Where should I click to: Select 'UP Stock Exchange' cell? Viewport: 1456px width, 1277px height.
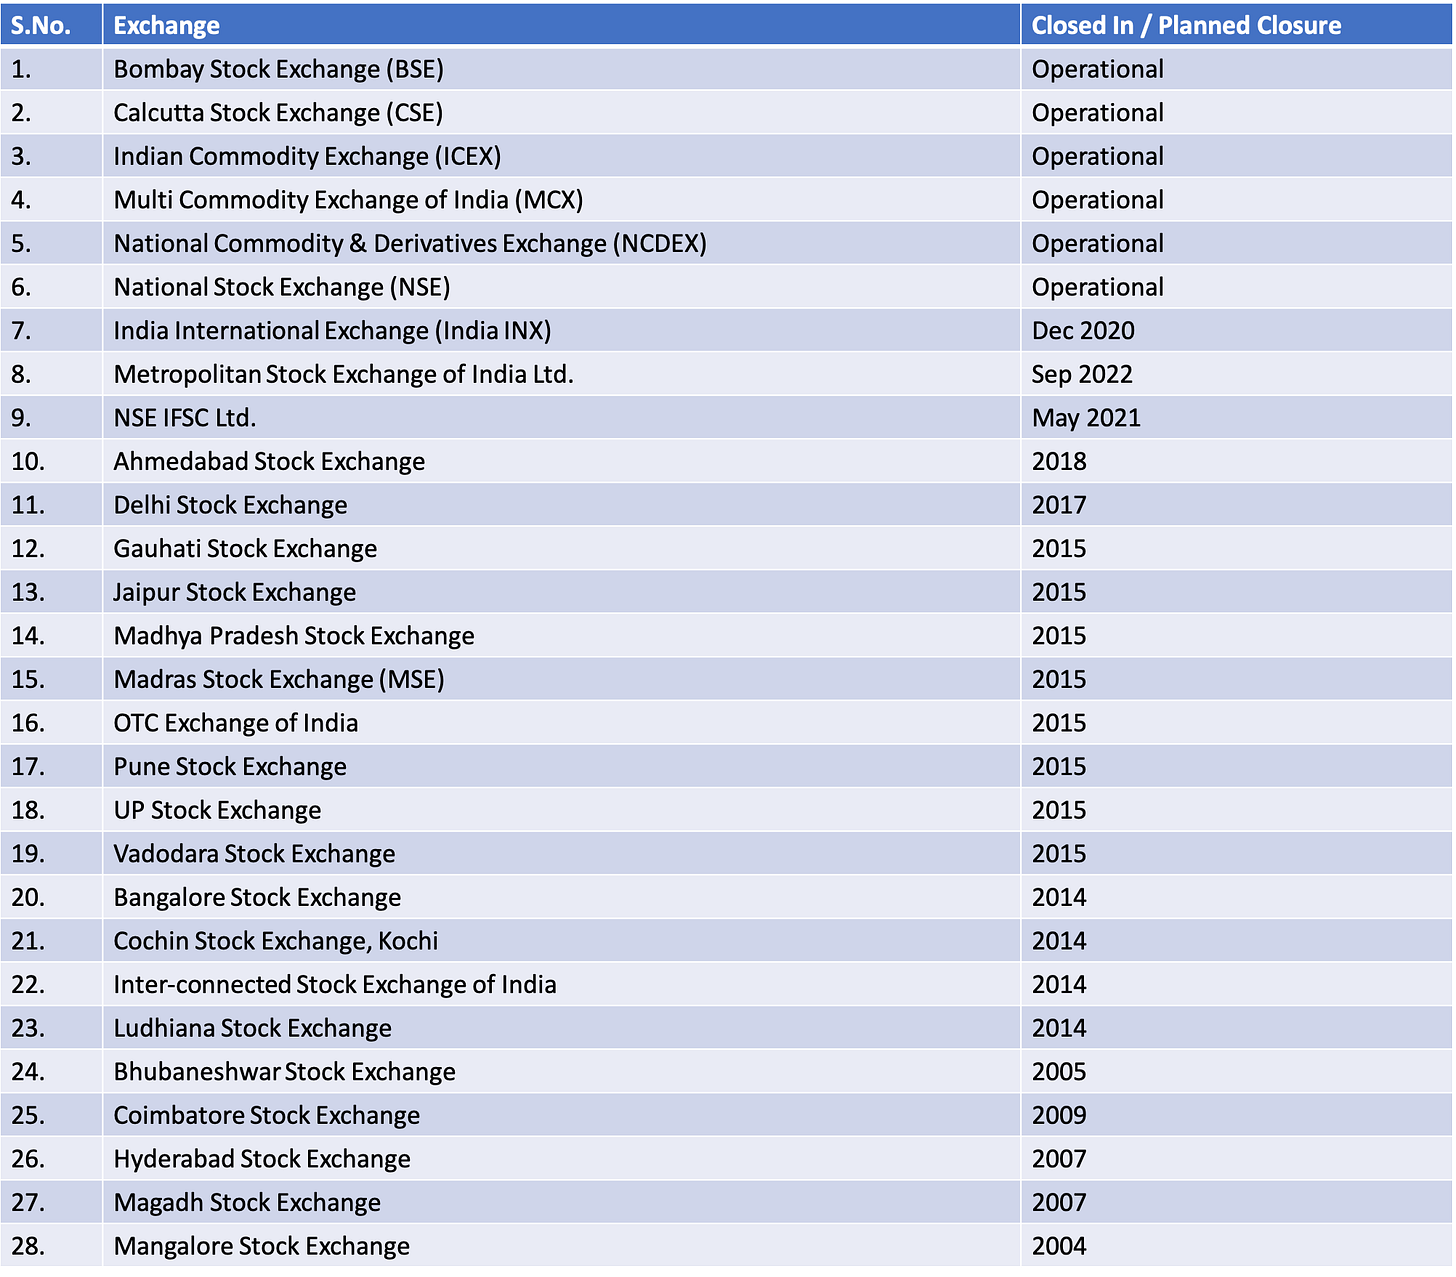pos(561,810)
